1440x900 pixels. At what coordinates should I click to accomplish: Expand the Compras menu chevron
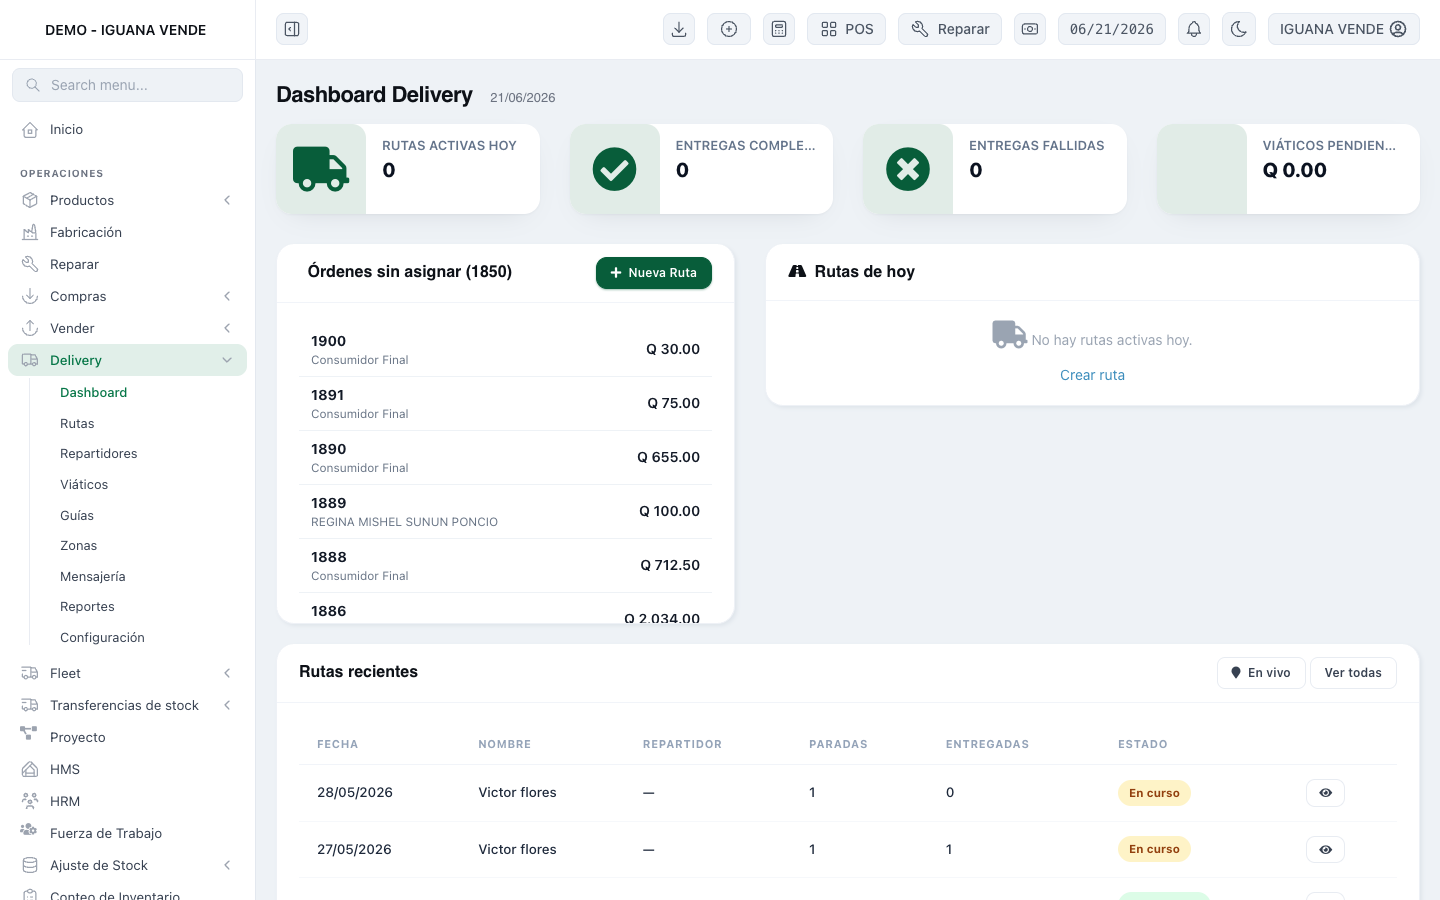[227, 296]
